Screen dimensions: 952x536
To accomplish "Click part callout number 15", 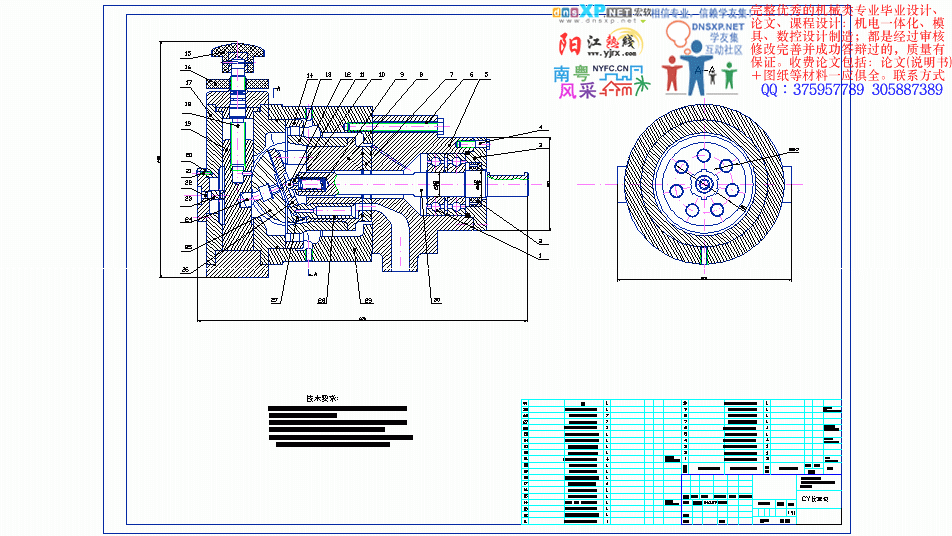I will 187,54.
